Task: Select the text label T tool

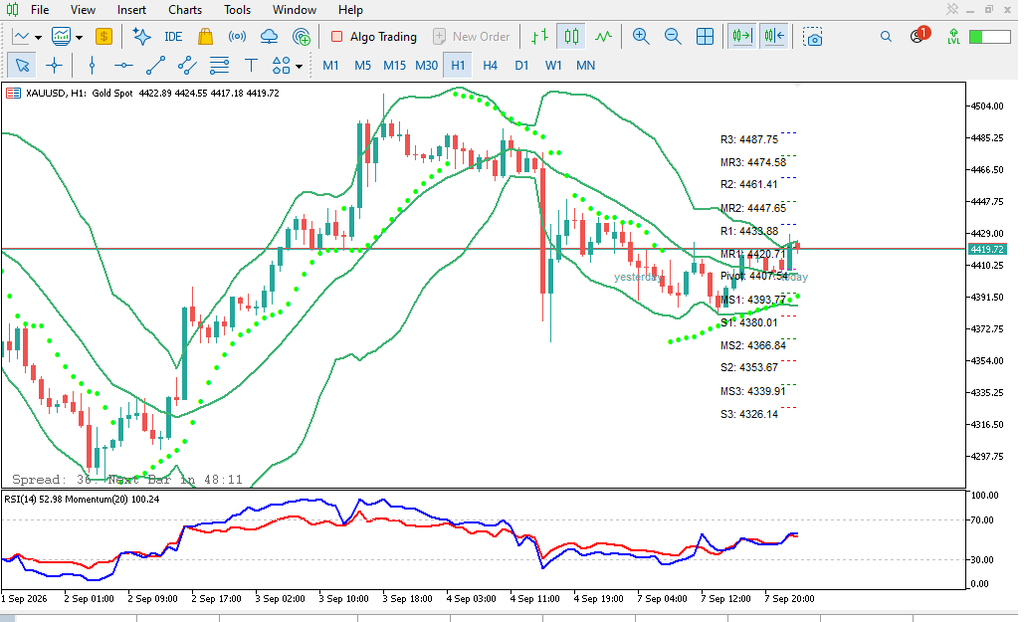Action: (251, 65)
